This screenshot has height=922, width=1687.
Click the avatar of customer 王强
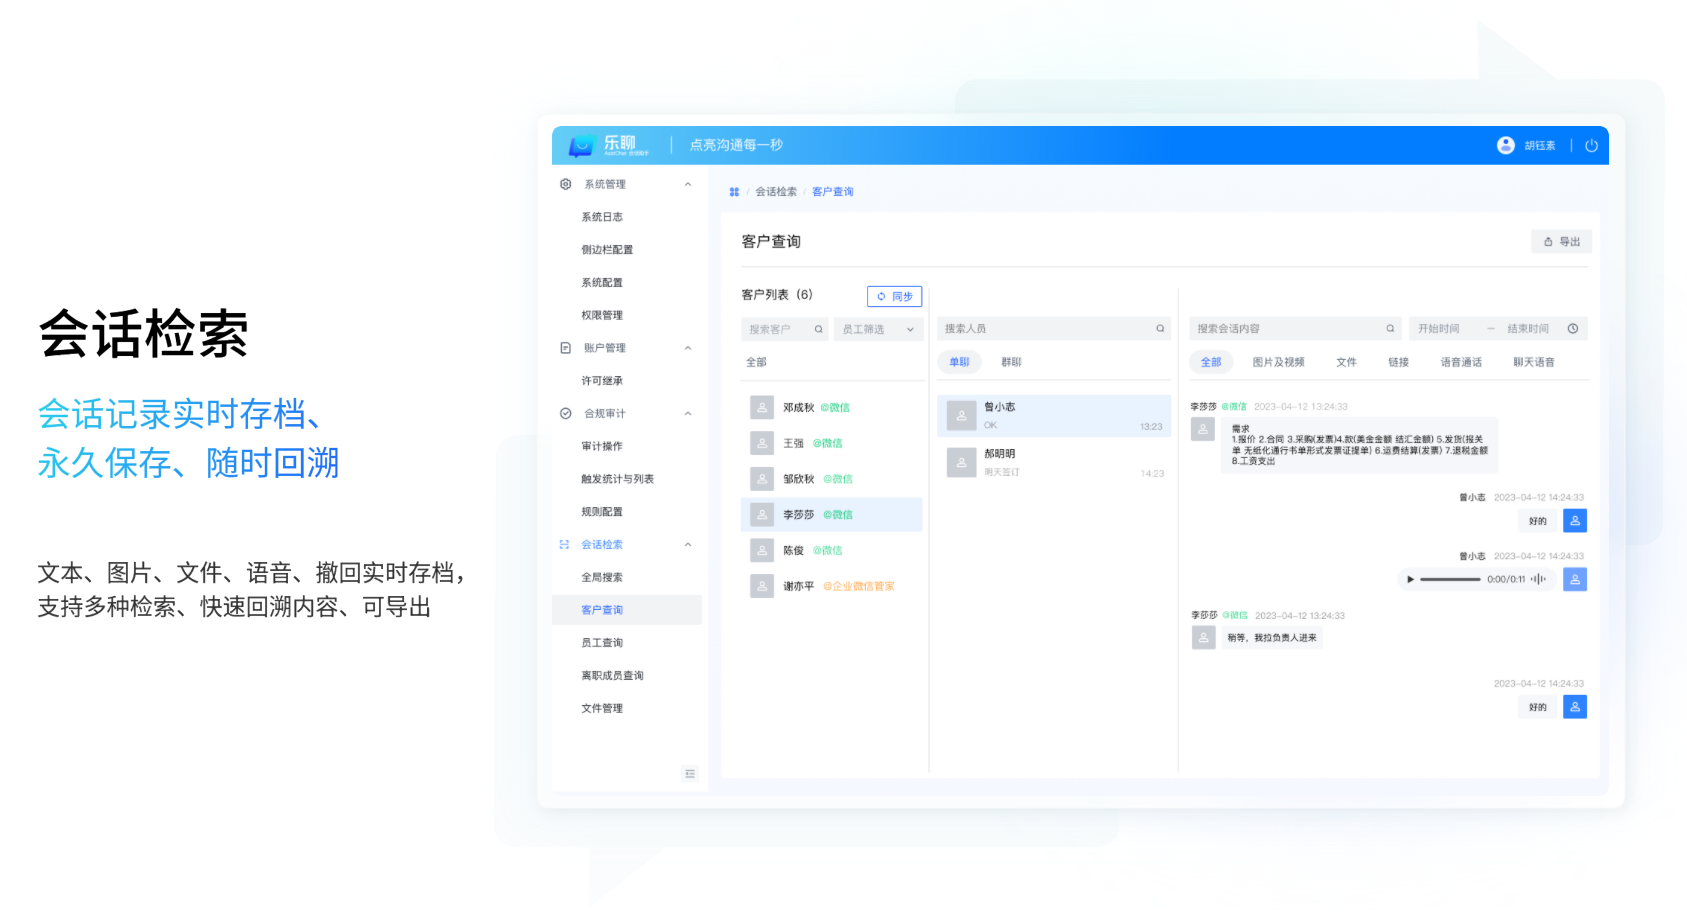pos(762,443)
